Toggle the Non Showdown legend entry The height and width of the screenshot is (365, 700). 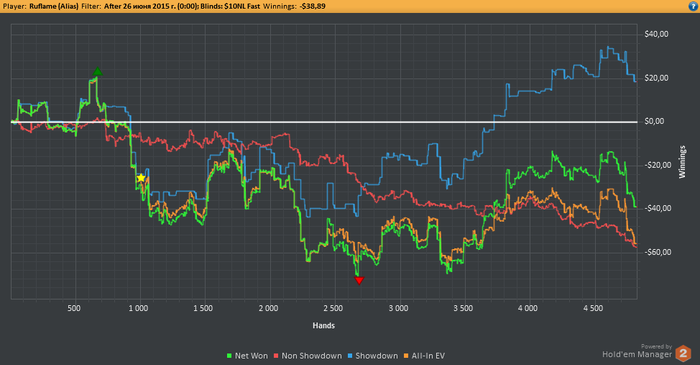pos(307,356)
